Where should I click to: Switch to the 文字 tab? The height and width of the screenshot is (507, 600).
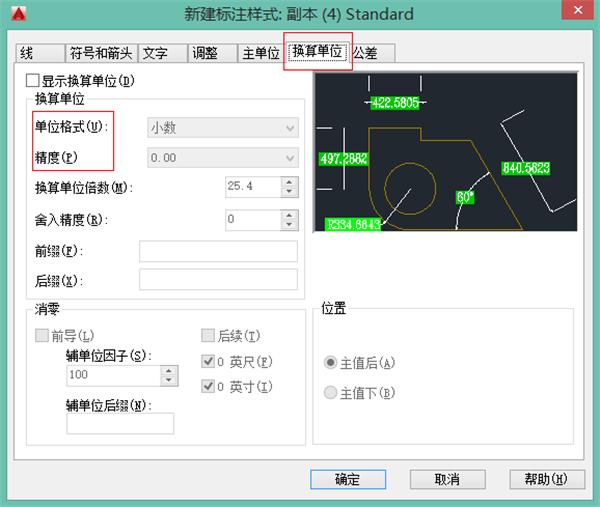pyautogui.click(x=163, y=53)
